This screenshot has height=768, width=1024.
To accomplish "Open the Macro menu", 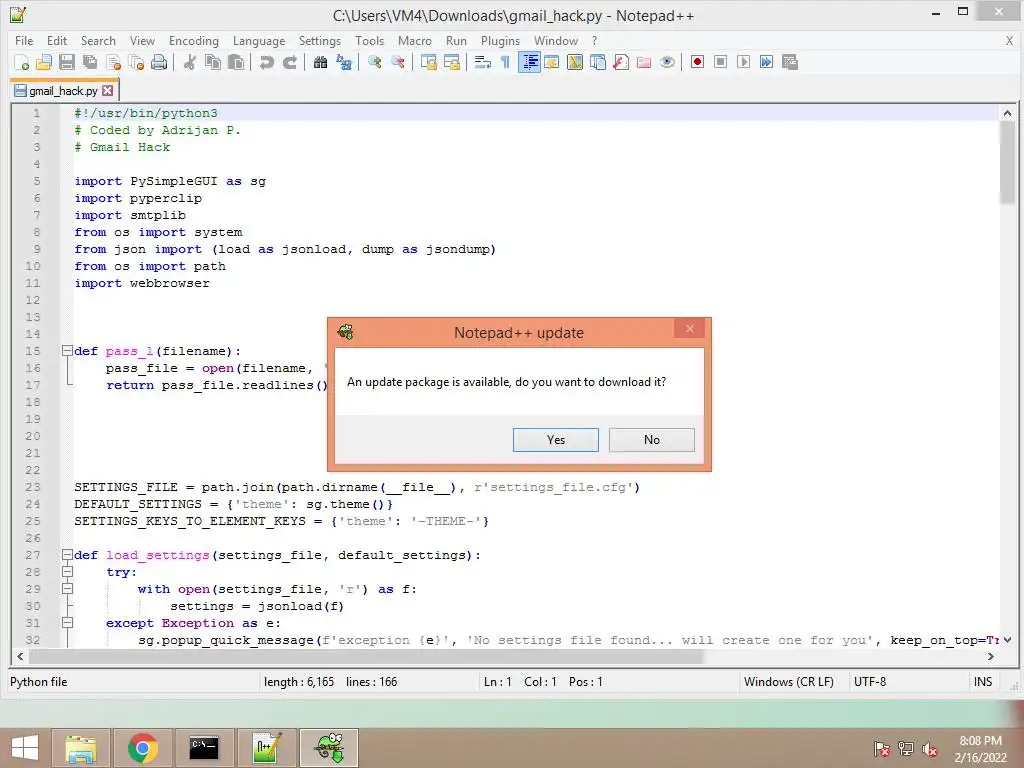I will point(415,40).
